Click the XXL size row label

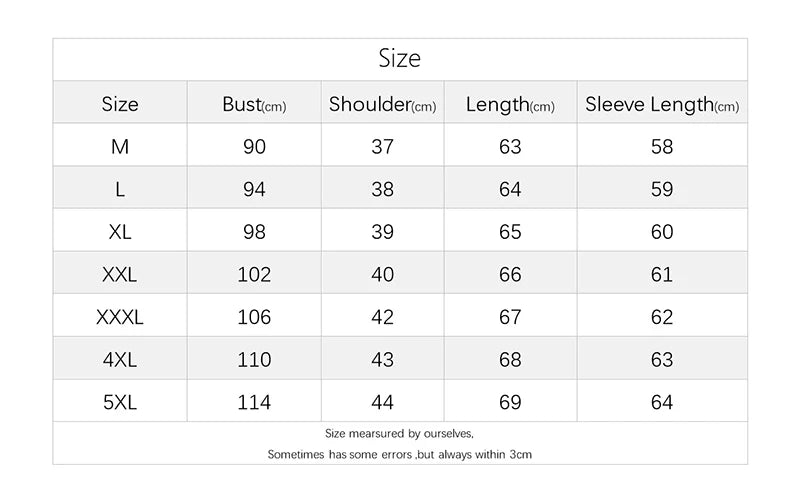[120, 275]
